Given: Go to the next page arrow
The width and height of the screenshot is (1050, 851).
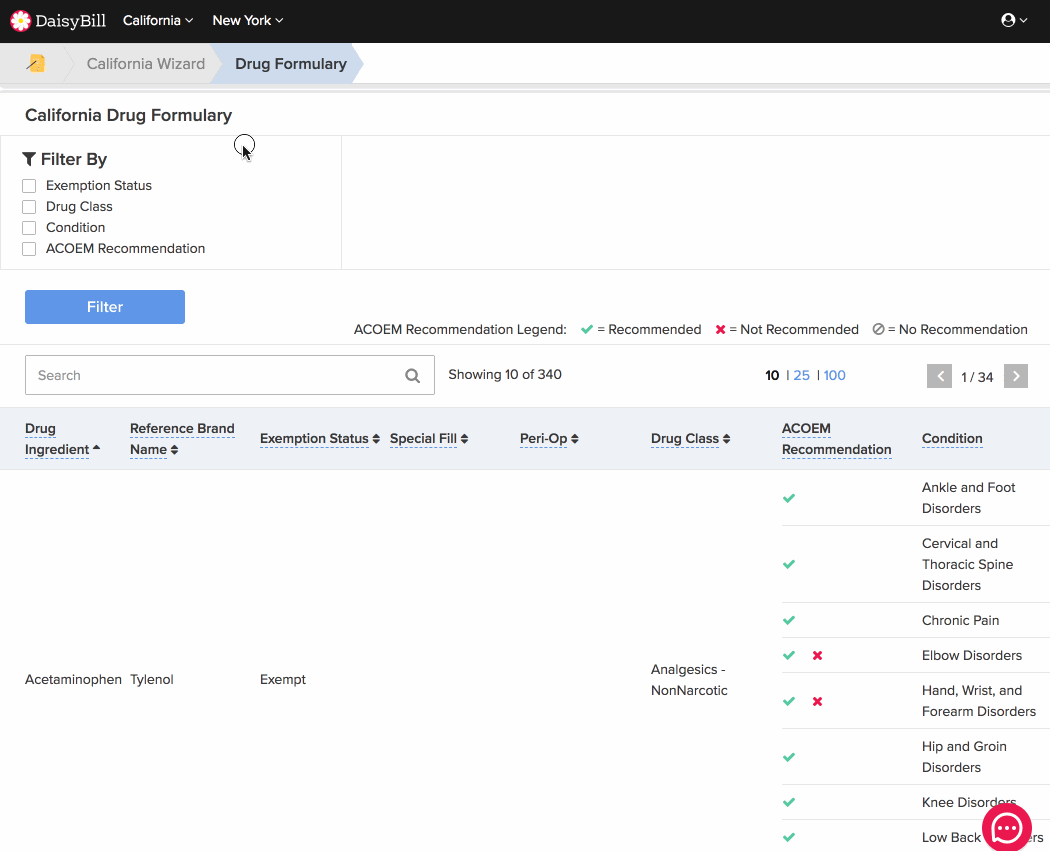Looking at the screenshot, I should [x=1016, y=376].
